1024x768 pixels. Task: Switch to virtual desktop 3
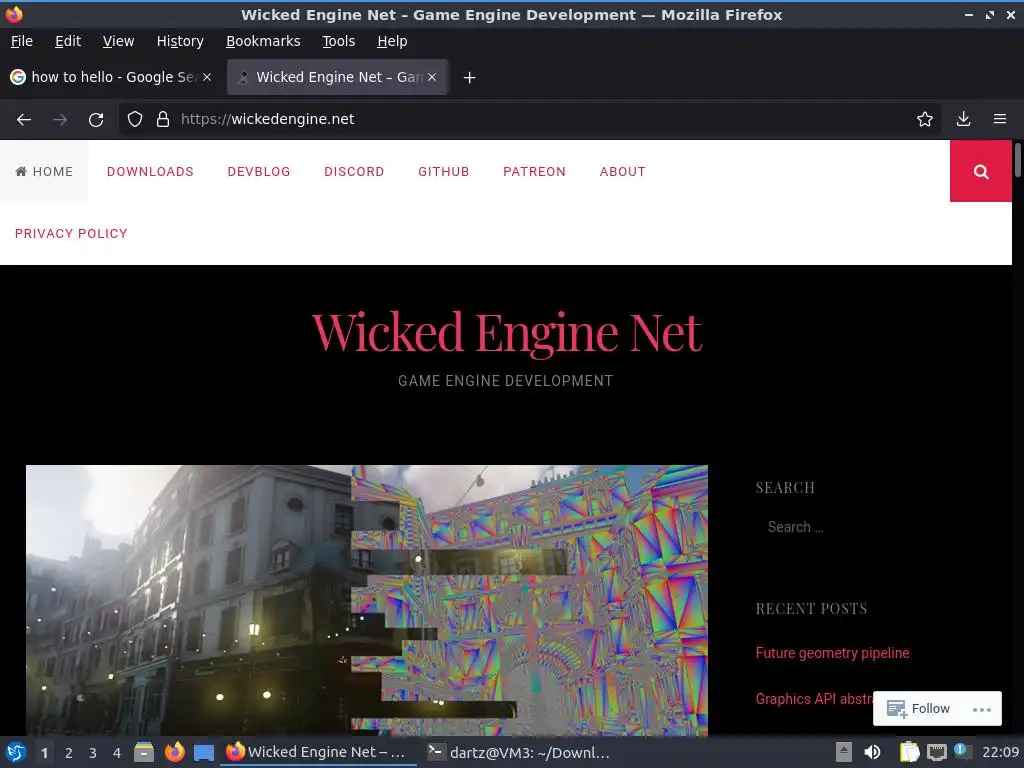point(93,753)
